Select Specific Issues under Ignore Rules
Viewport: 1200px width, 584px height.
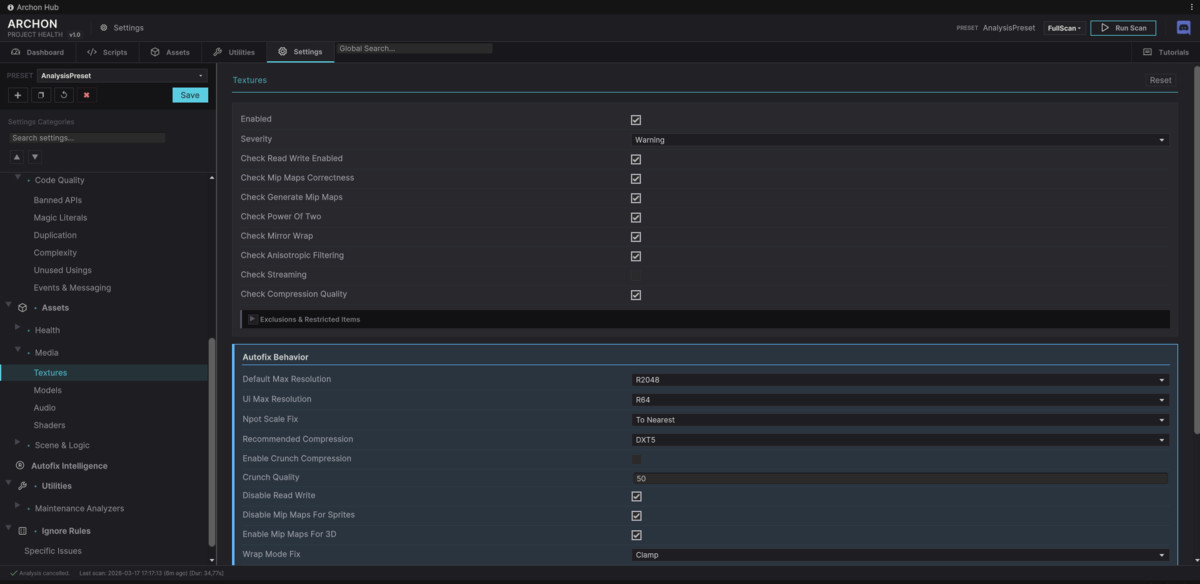coord(53,551)
